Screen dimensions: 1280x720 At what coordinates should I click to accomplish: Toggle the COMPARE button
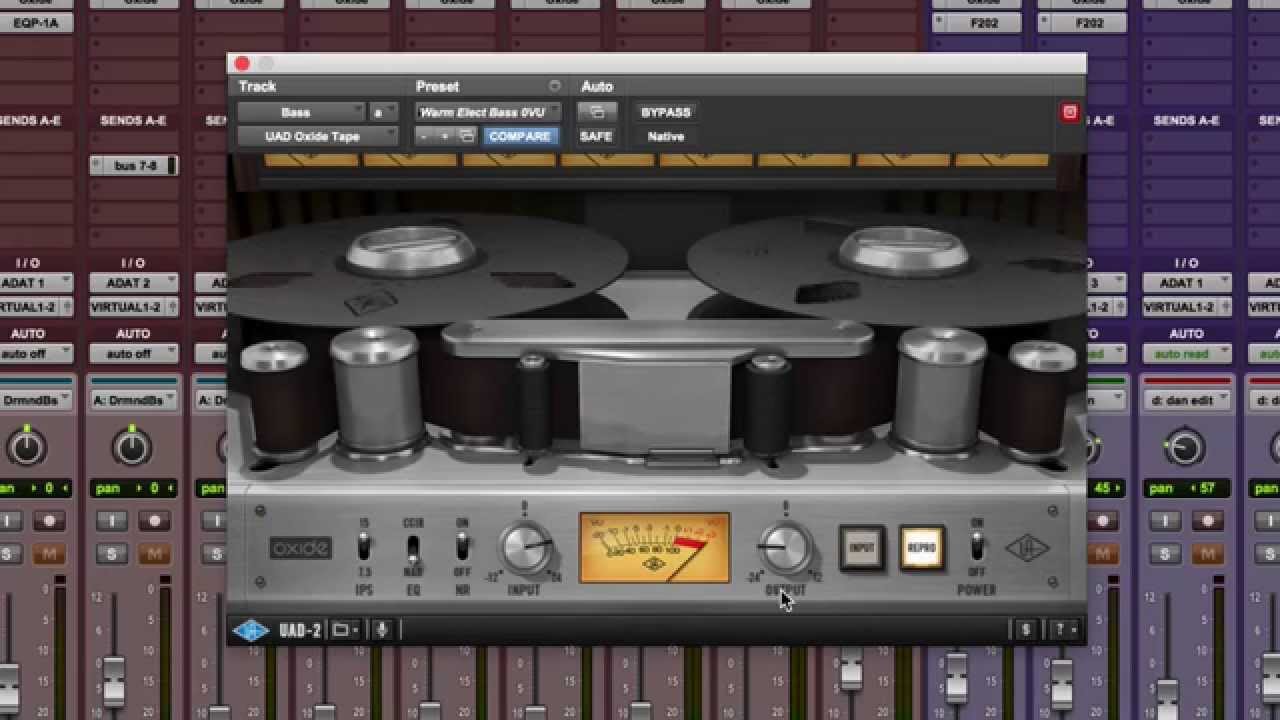coord(520,136)
